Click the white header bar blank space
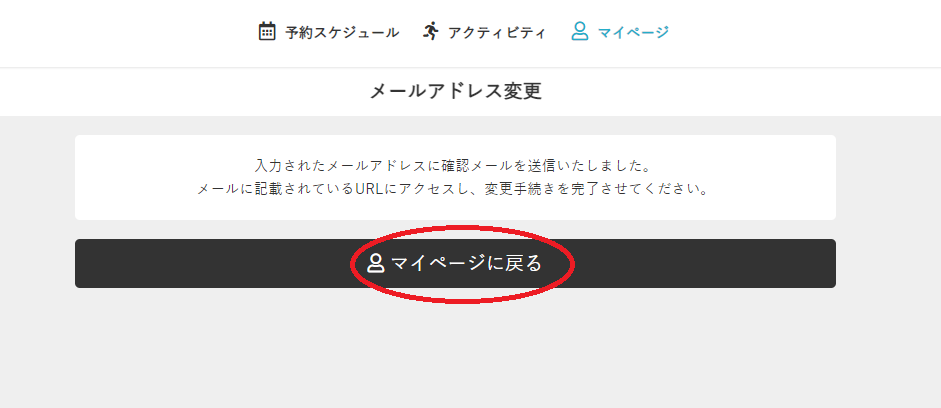The image size is (941, 408). 120,32
